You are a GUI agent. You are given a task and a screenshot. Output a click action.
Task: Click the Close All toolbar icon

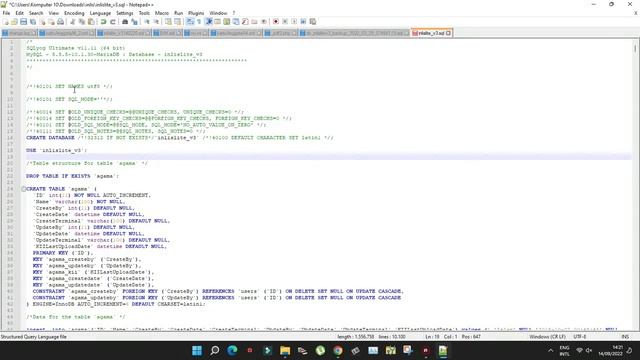point(51,21)
